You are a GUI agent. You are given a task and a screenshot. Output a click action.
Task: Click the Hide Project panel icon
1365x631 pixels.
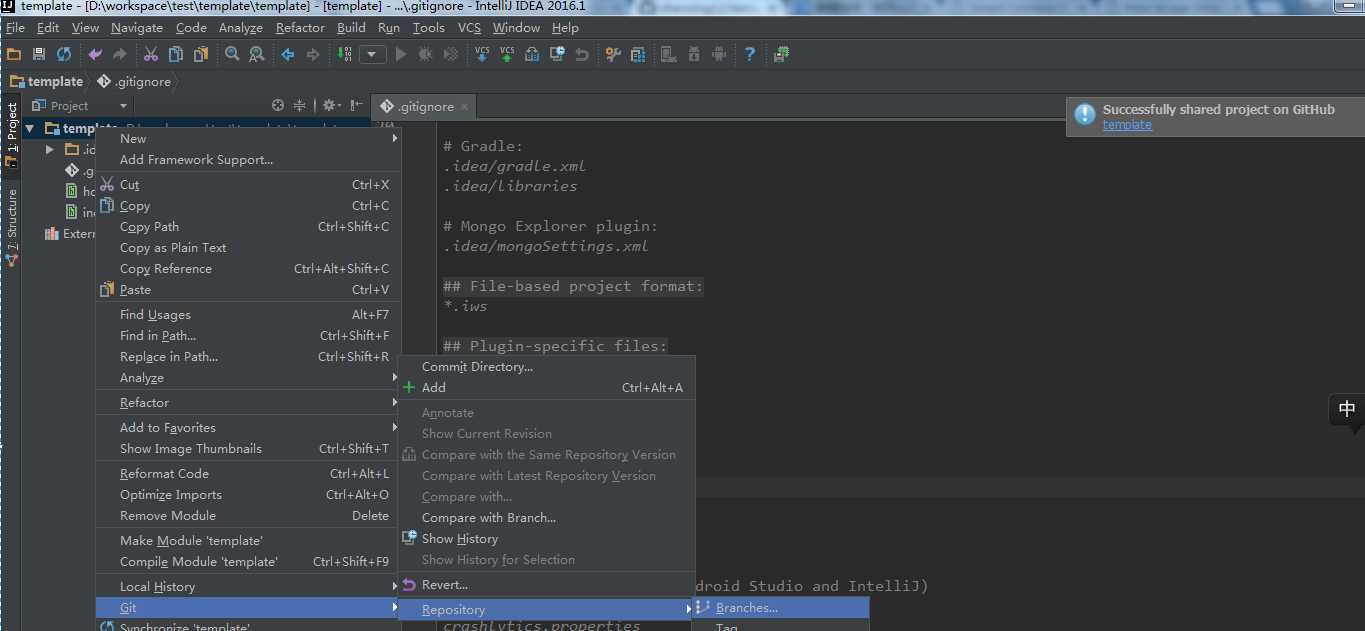[355, 105]
